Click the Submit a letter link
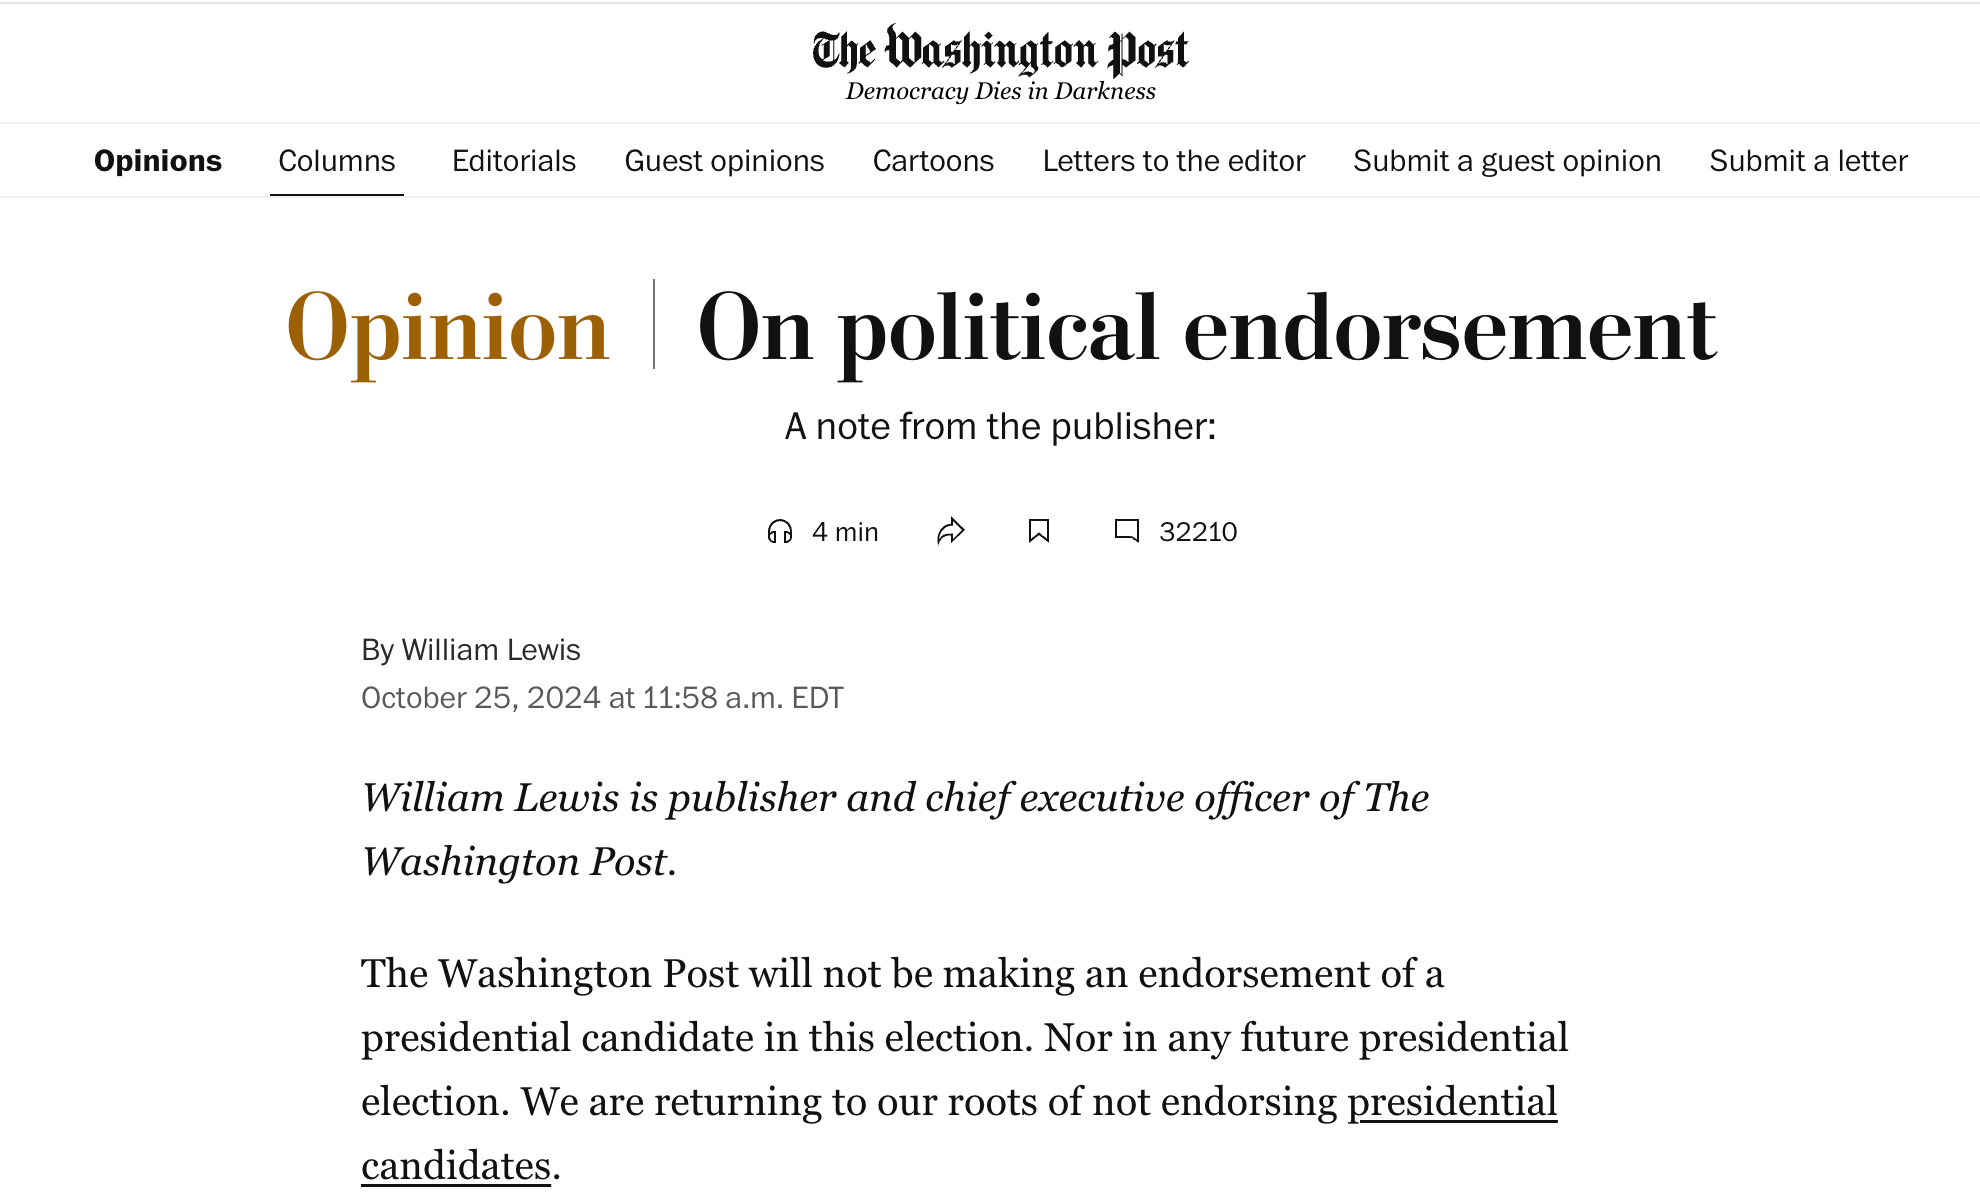Viewport: 1980px width, 1202px height. [x=1808, y=161]
